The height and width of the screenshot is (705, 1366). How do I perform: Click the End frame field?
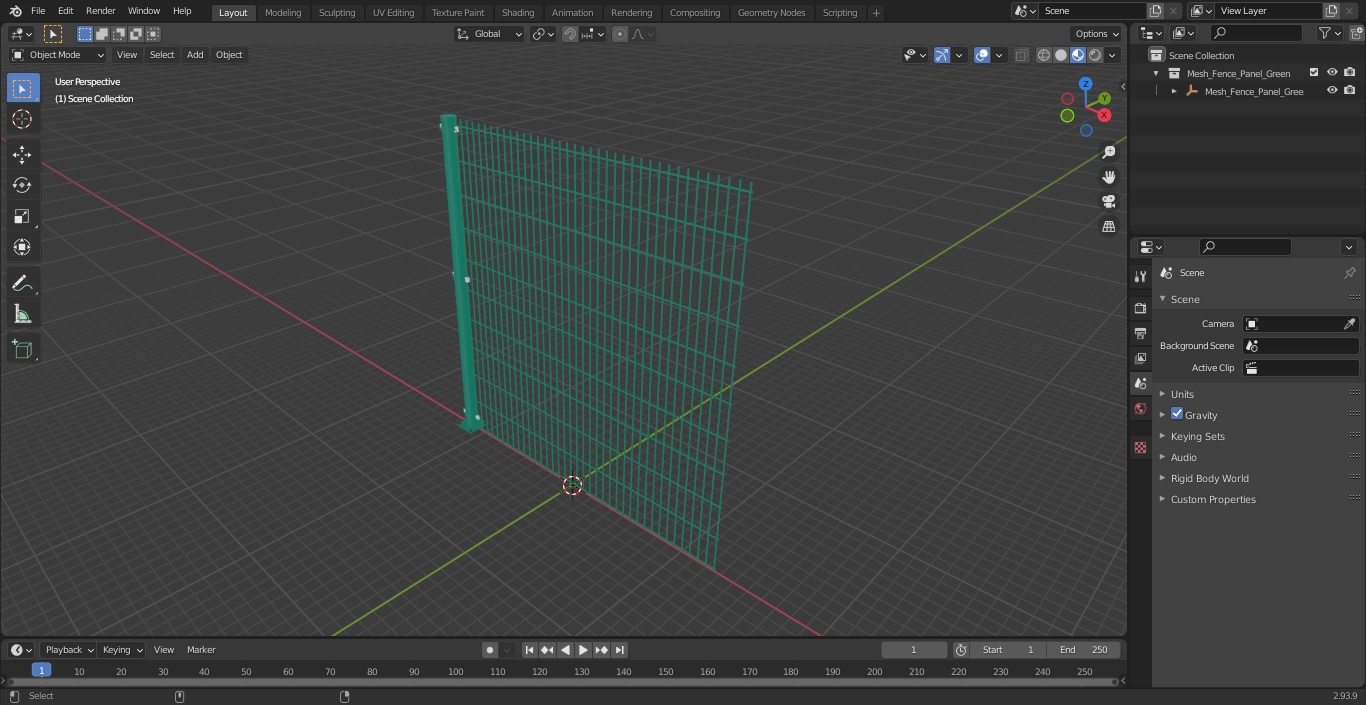pyautogui.click(x=1084, y=650)
